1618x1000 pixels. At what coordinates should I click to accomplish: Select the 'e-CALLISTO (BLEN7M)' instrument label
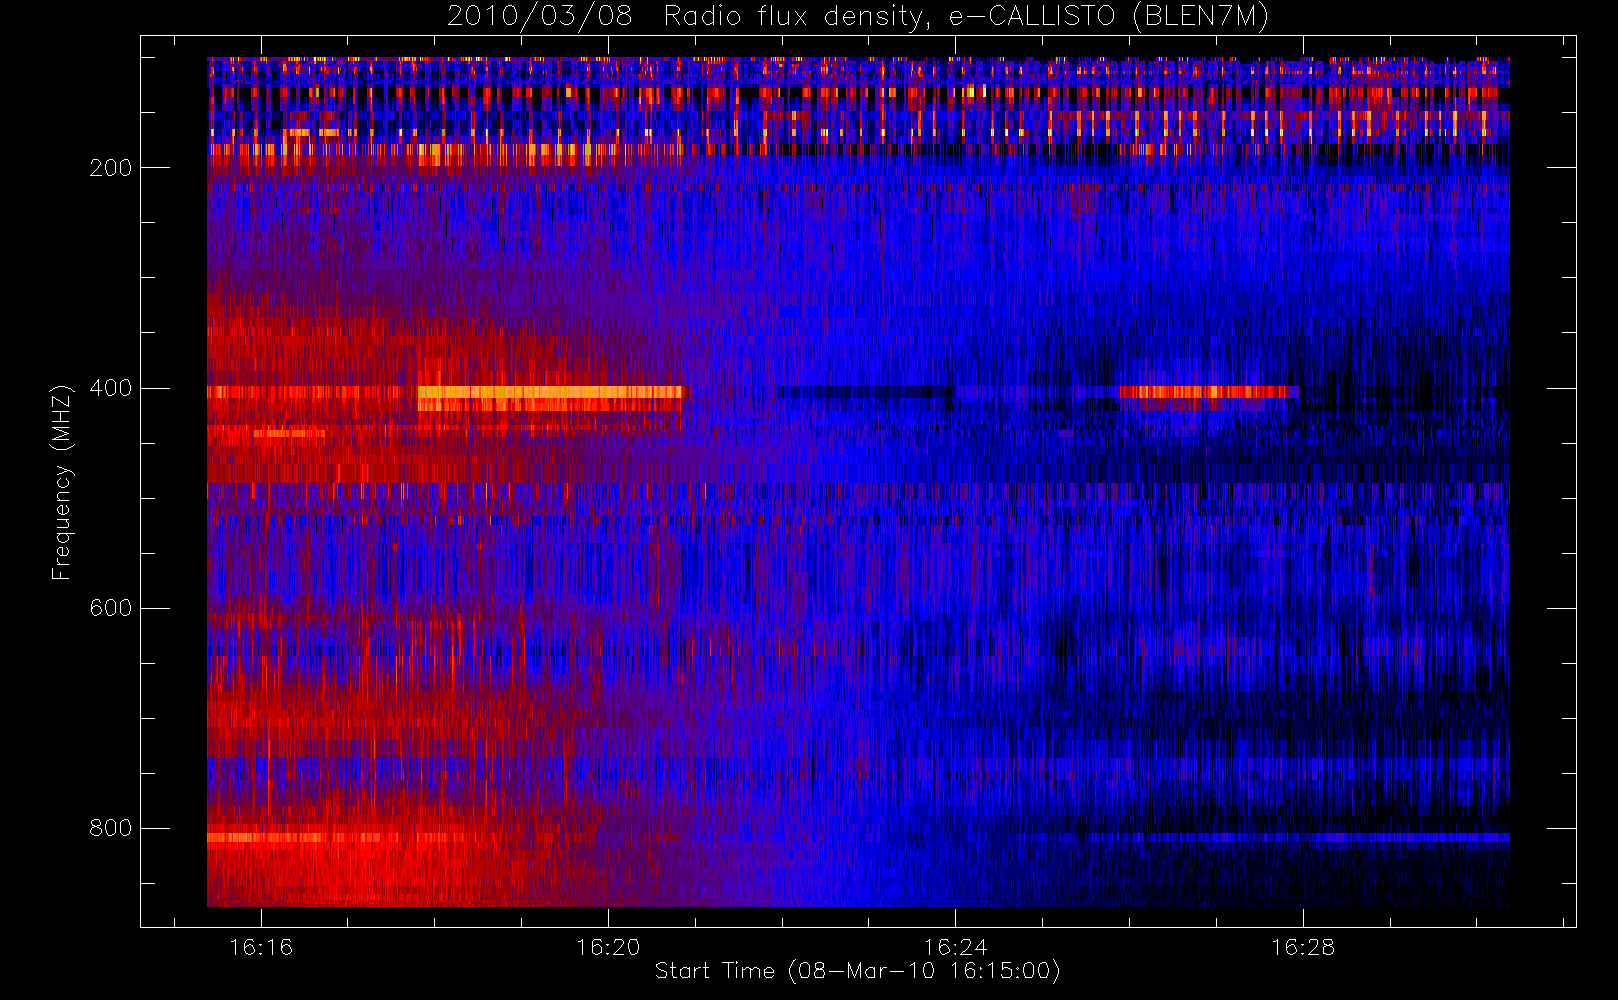tap(1108, 16)
